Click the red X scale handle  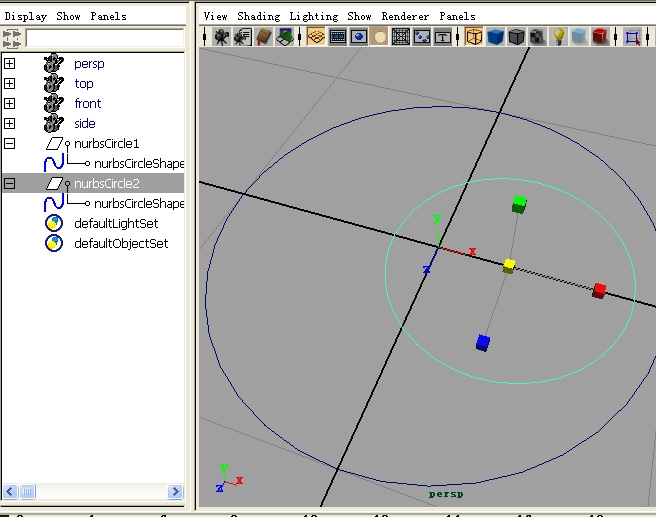(x=599, y=290)
